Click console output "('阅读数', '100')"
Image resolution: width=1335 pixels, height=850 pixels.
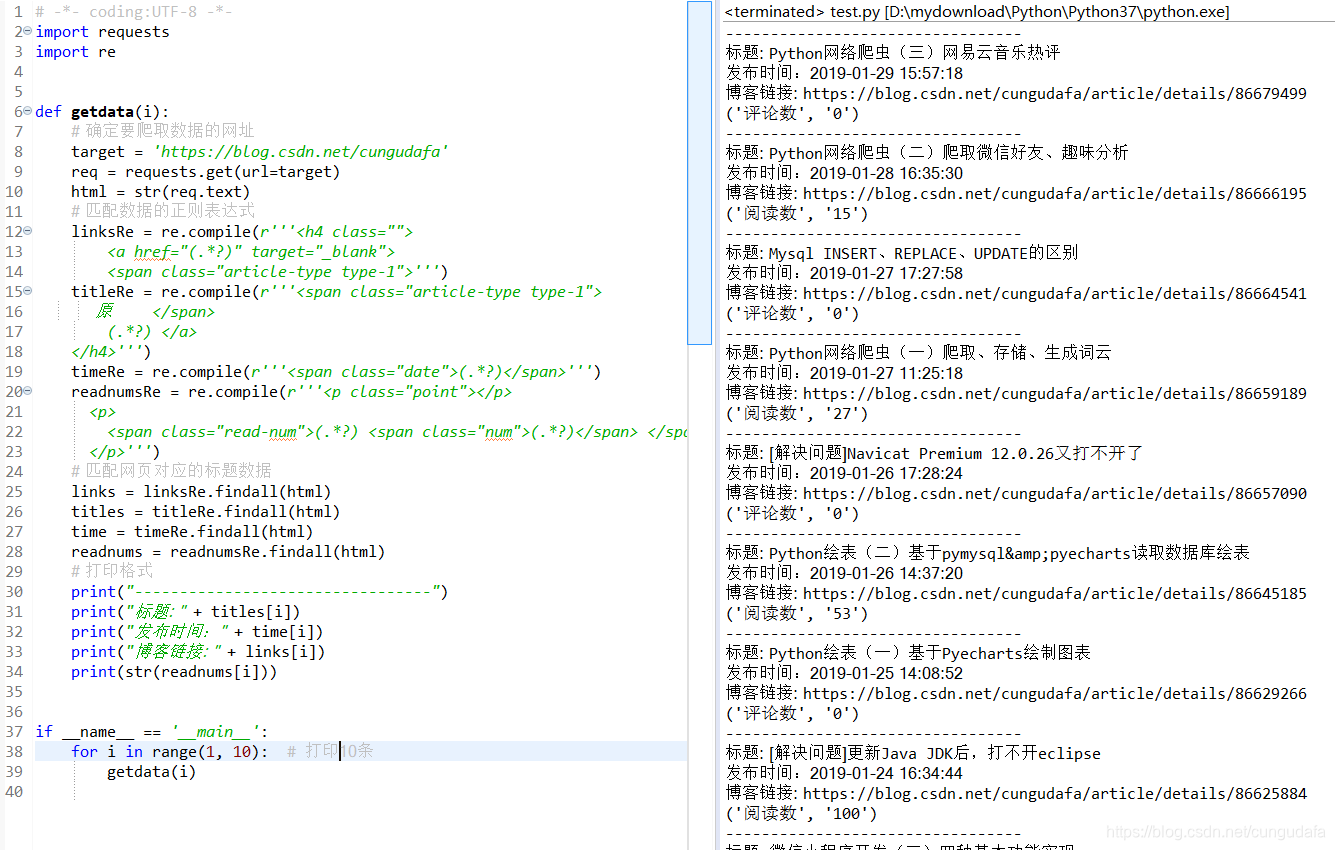click(x=801, y=813)
